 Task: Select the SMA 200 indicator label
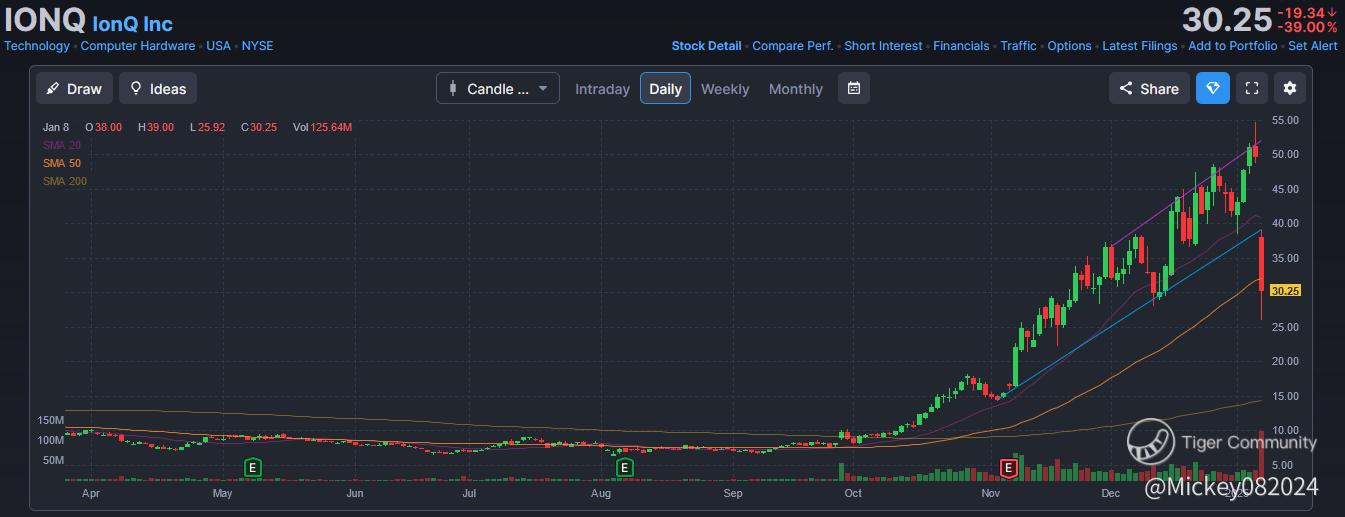click(65, 181)
